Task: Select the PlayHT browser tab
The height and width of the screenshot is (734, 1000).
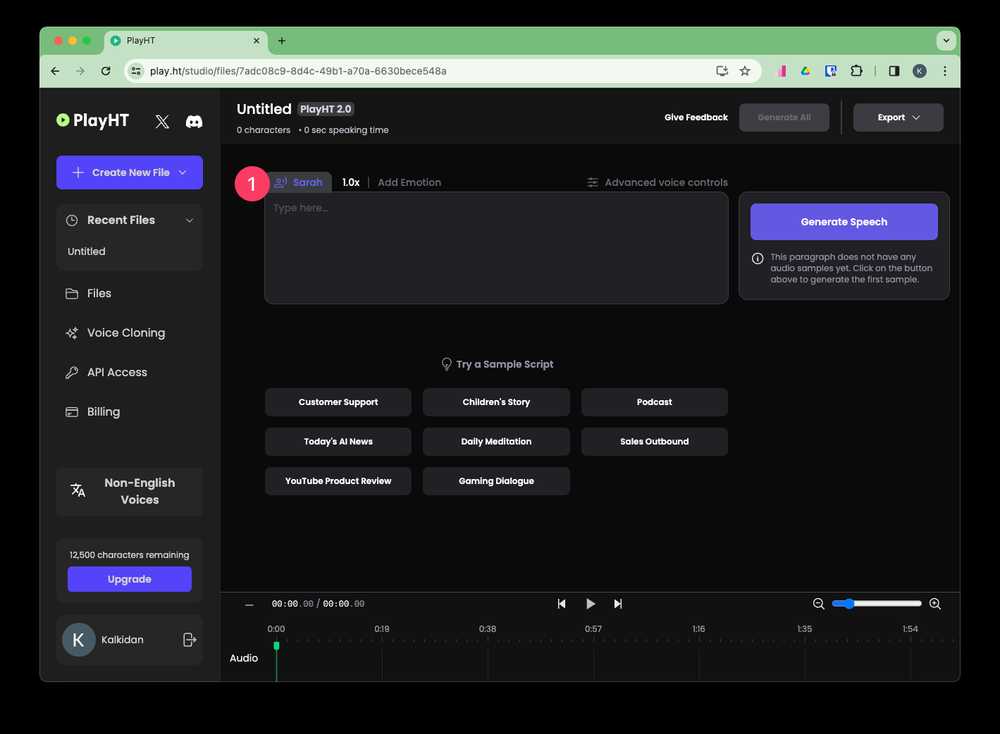Action: pyautogui.click(x=185, y=41)
